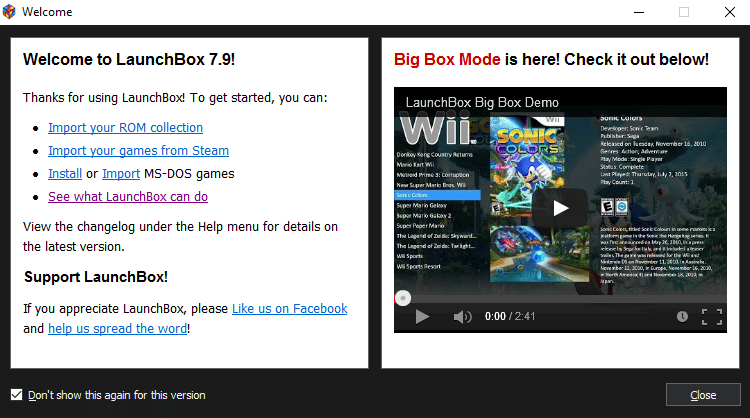Image resolution: width=750 pixels, height=418 pixels.
Task: Mute the video with the speaker icon
Action: pos(462,317)
